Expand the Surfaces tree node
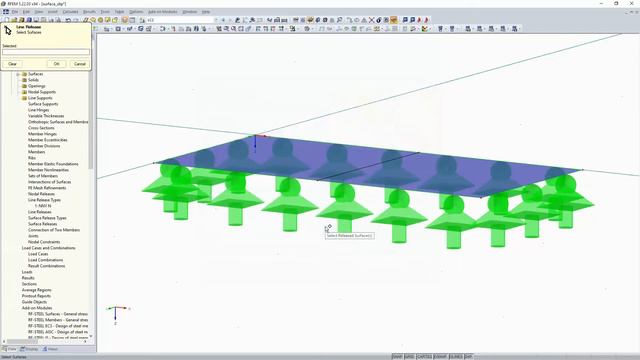The width and height of the screenshot is (640, 360). click(18, 74)
